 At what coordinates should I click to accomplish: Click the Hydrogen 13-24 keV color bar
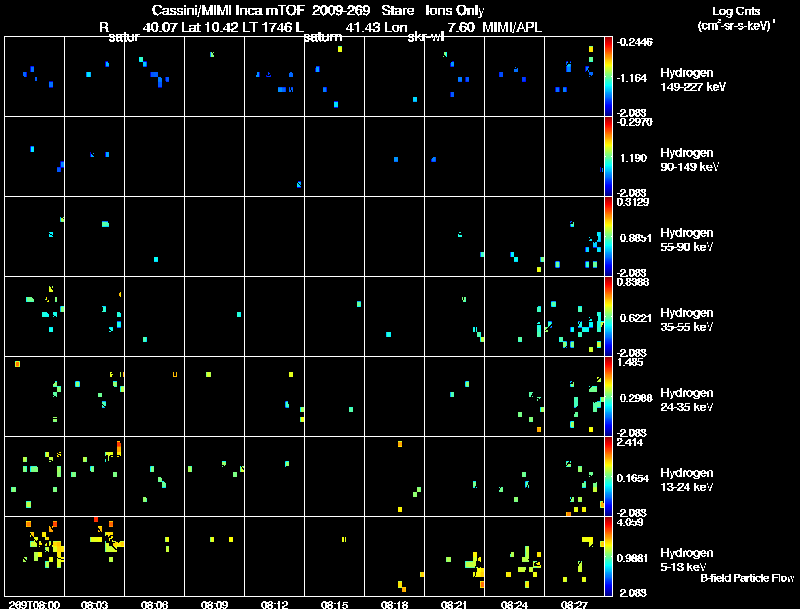[608, 476]
